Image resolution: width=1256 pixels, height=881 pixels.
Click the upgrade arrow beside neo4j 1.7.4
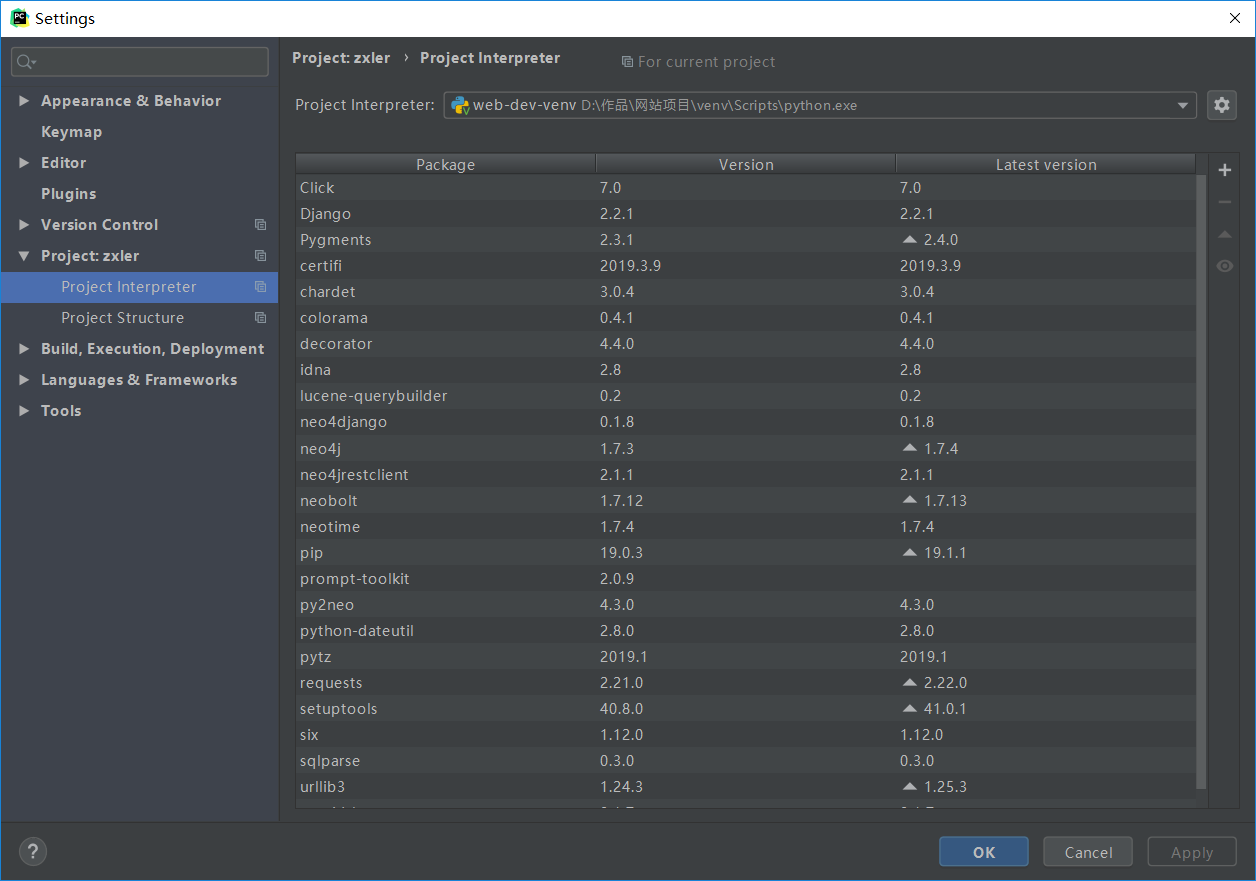[909, 448]
